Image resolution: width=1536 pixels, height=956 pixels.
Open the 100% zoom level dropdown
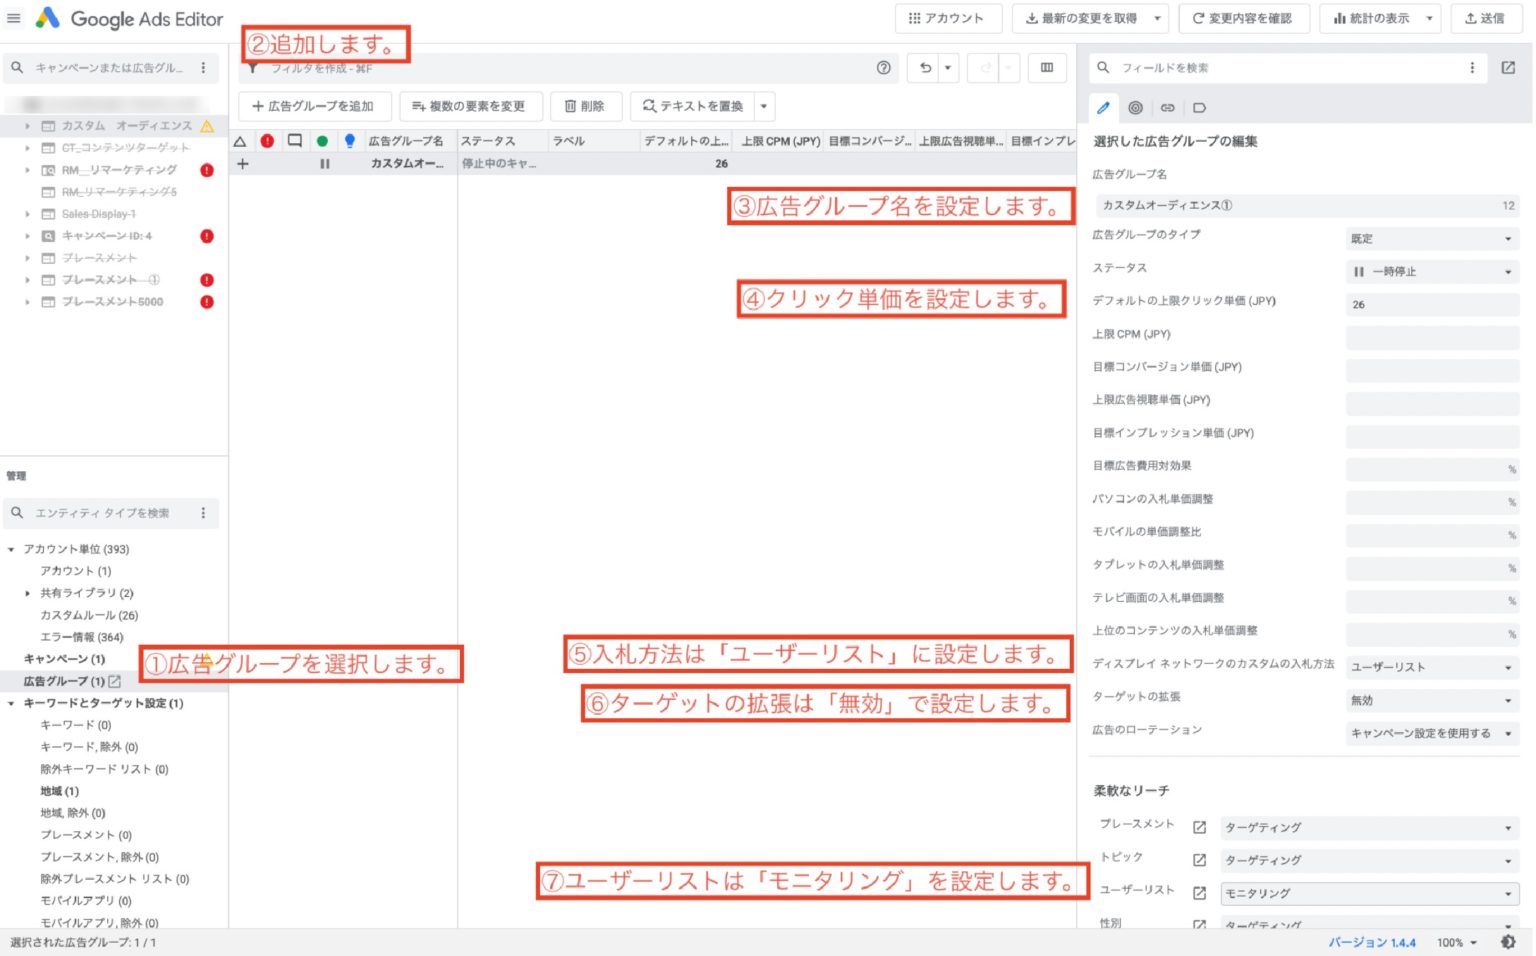pos(1457,943)
